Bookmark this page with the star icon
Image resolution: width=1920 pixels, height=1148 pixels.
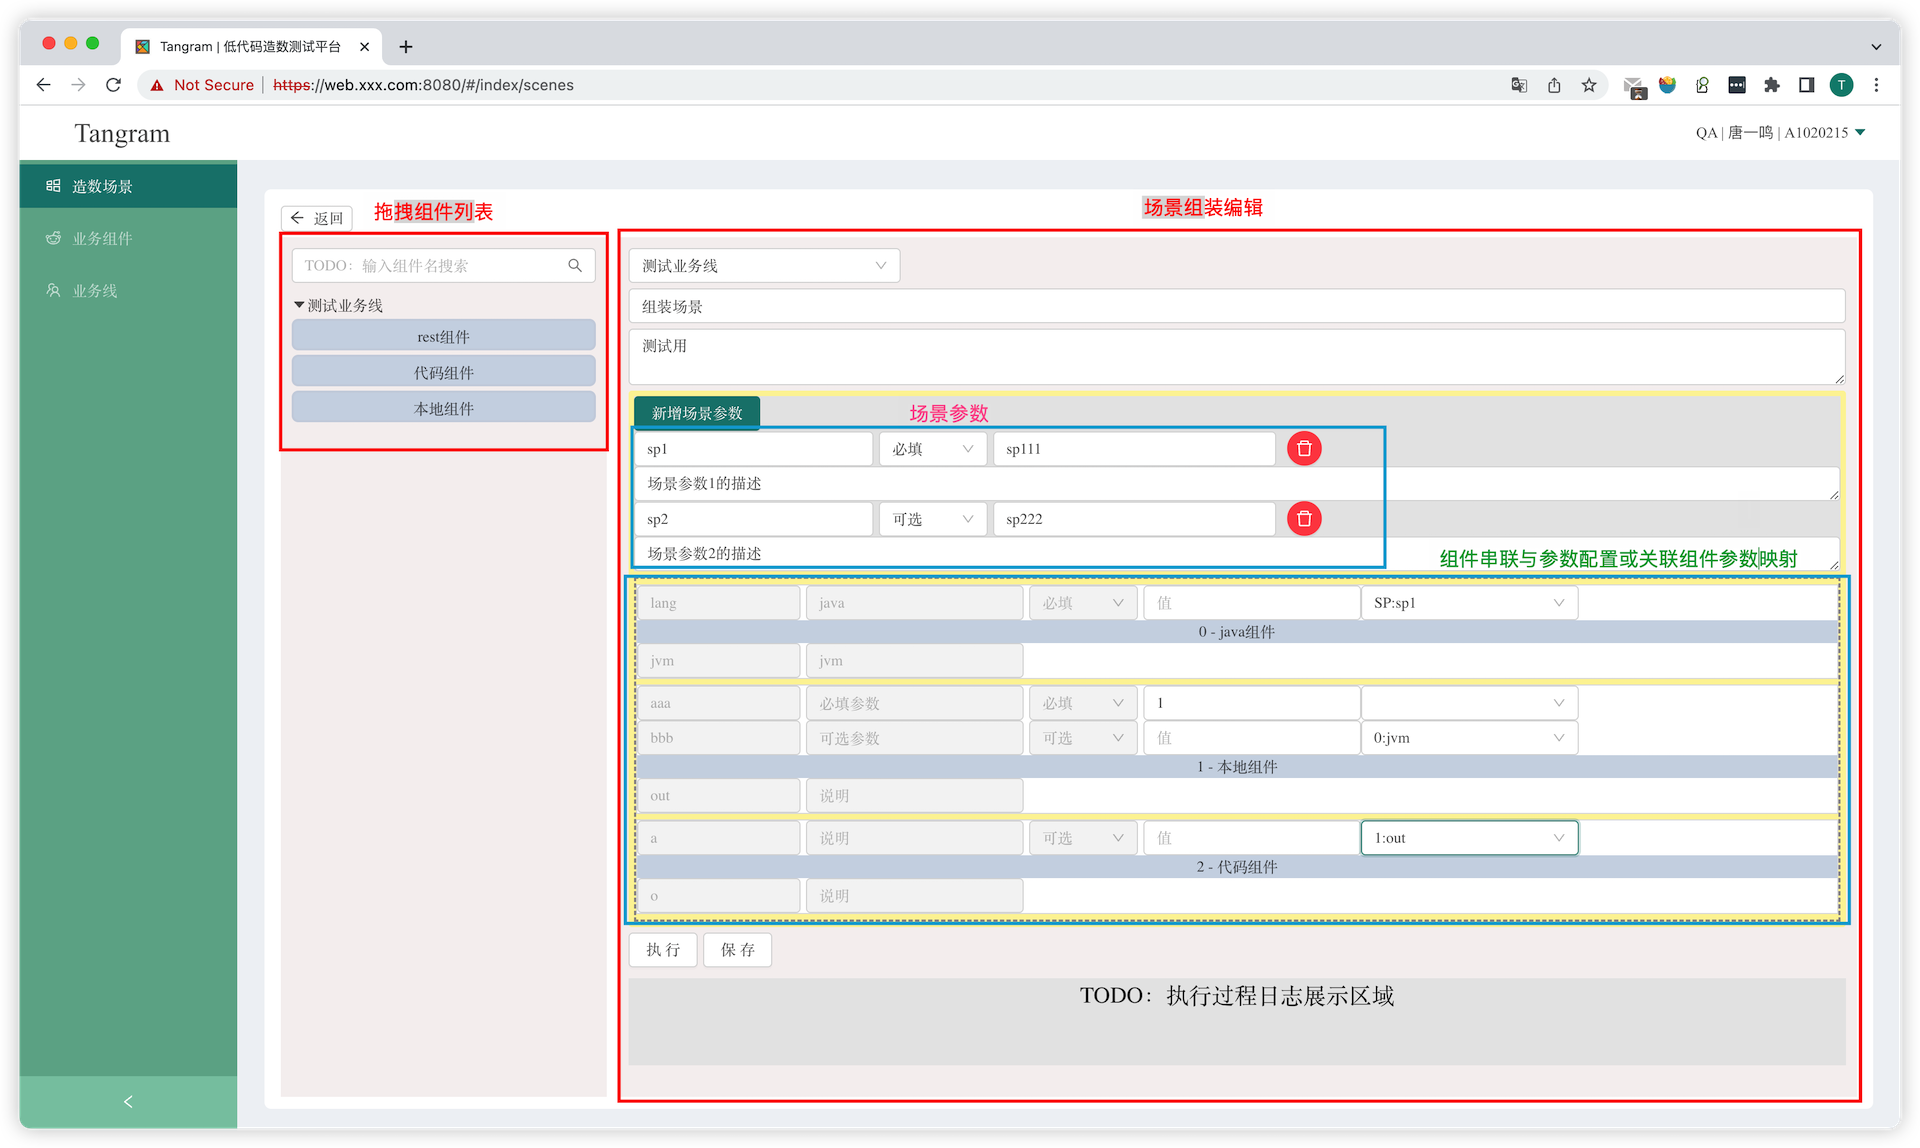(x=1589, y=85)
